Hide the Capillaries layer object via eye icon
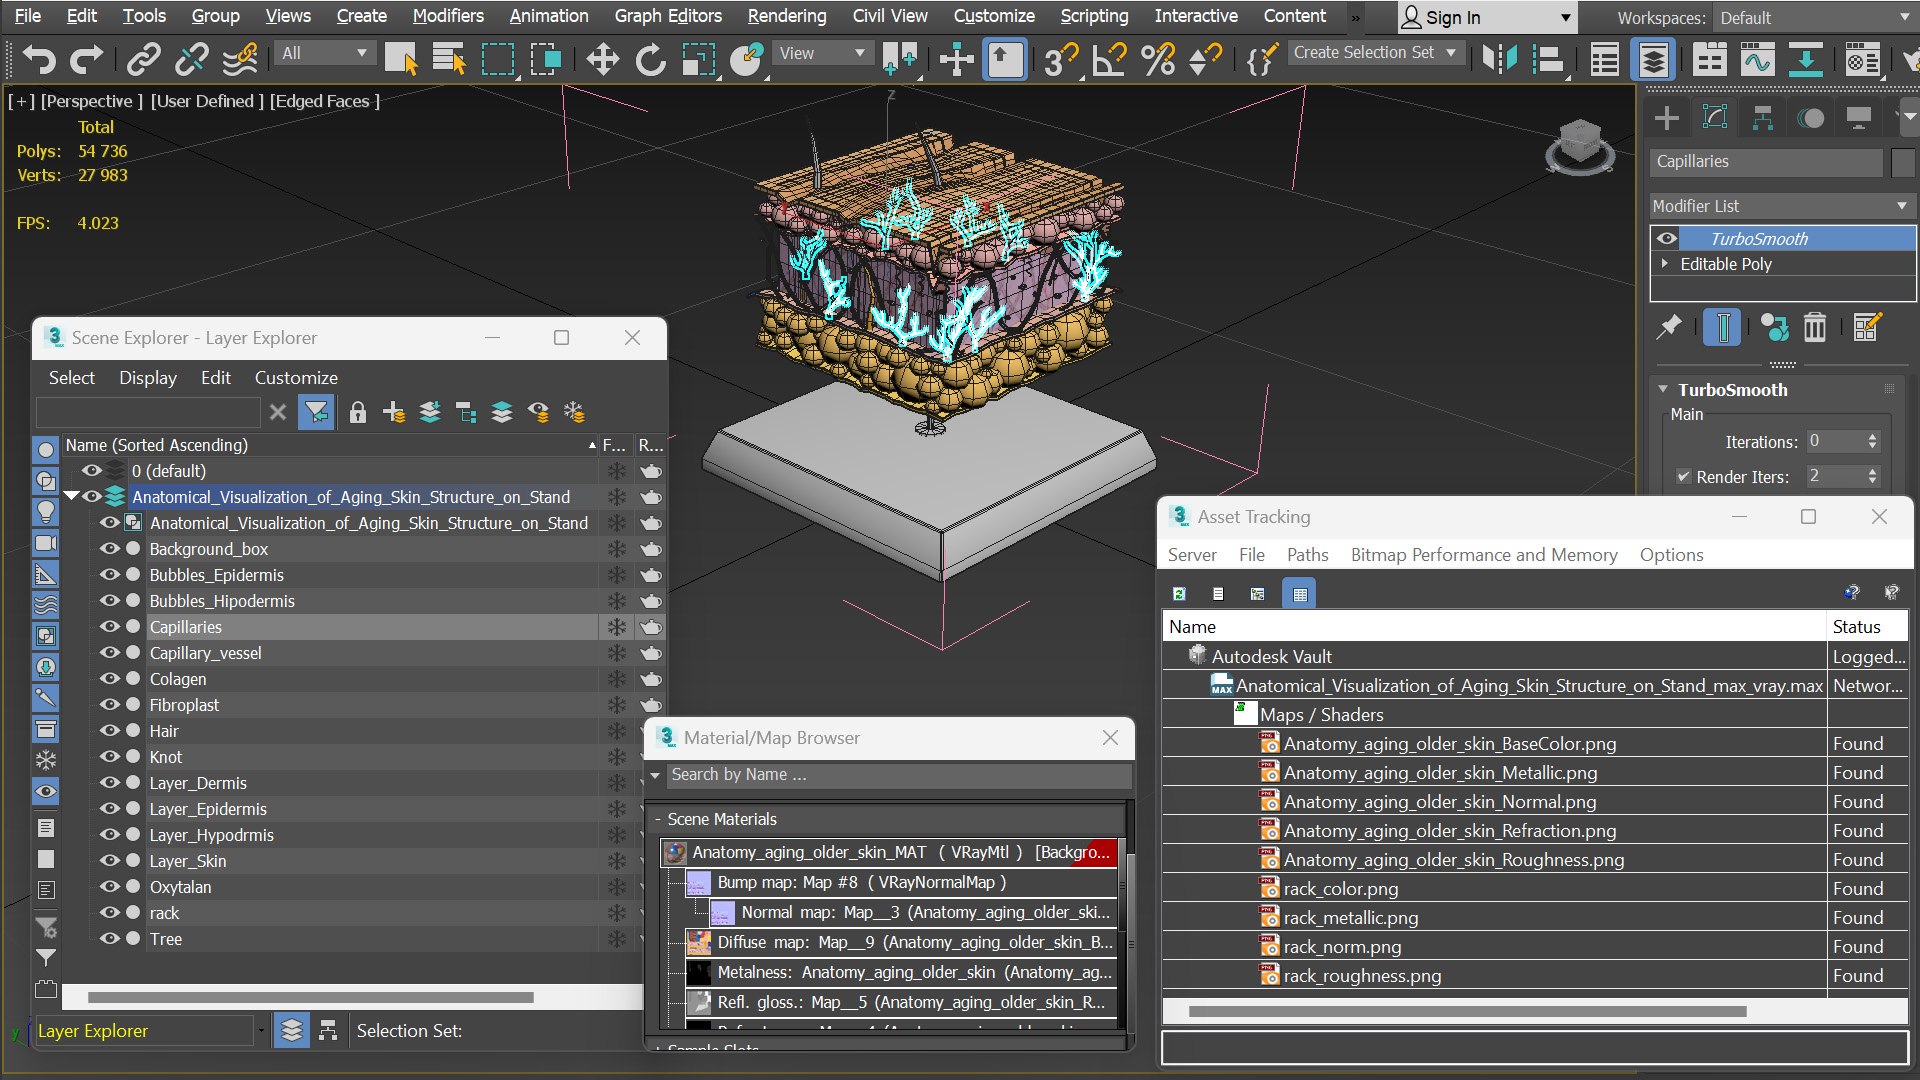Screen dimensions: 1920x1080 click(x=109, y=627)
